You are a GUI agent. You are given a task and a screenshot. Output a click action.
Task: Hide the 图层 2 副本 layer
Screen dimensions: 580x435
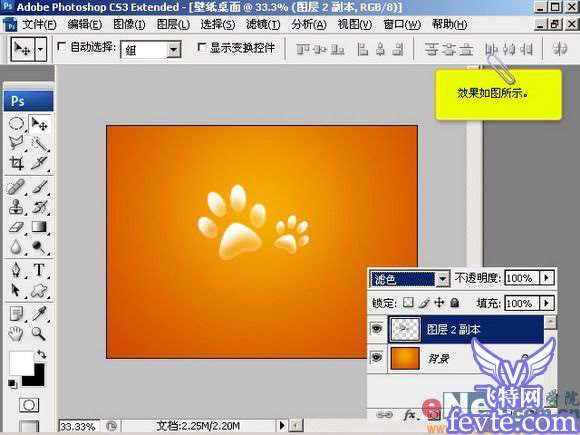tap(377, 328)
